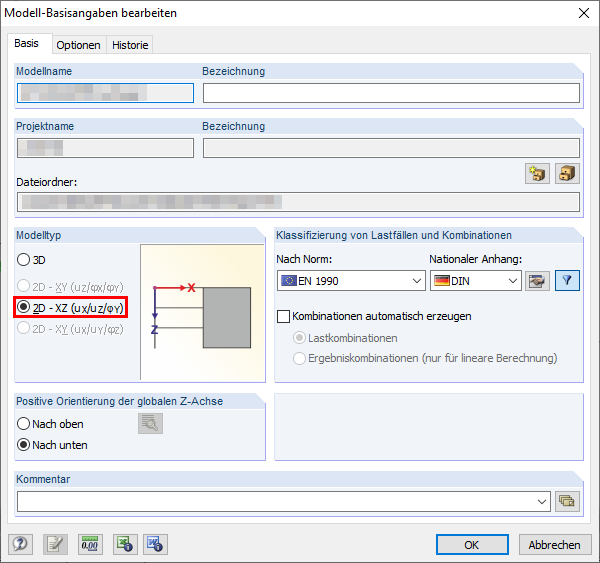
Task: Choose Nach unten Z-axis orientation
Action: point(52,445)
